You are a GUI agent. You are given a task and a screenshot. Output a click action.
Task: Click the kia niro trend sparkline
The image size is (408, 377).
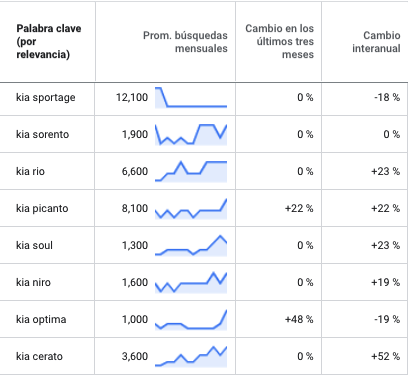[191, 283]
